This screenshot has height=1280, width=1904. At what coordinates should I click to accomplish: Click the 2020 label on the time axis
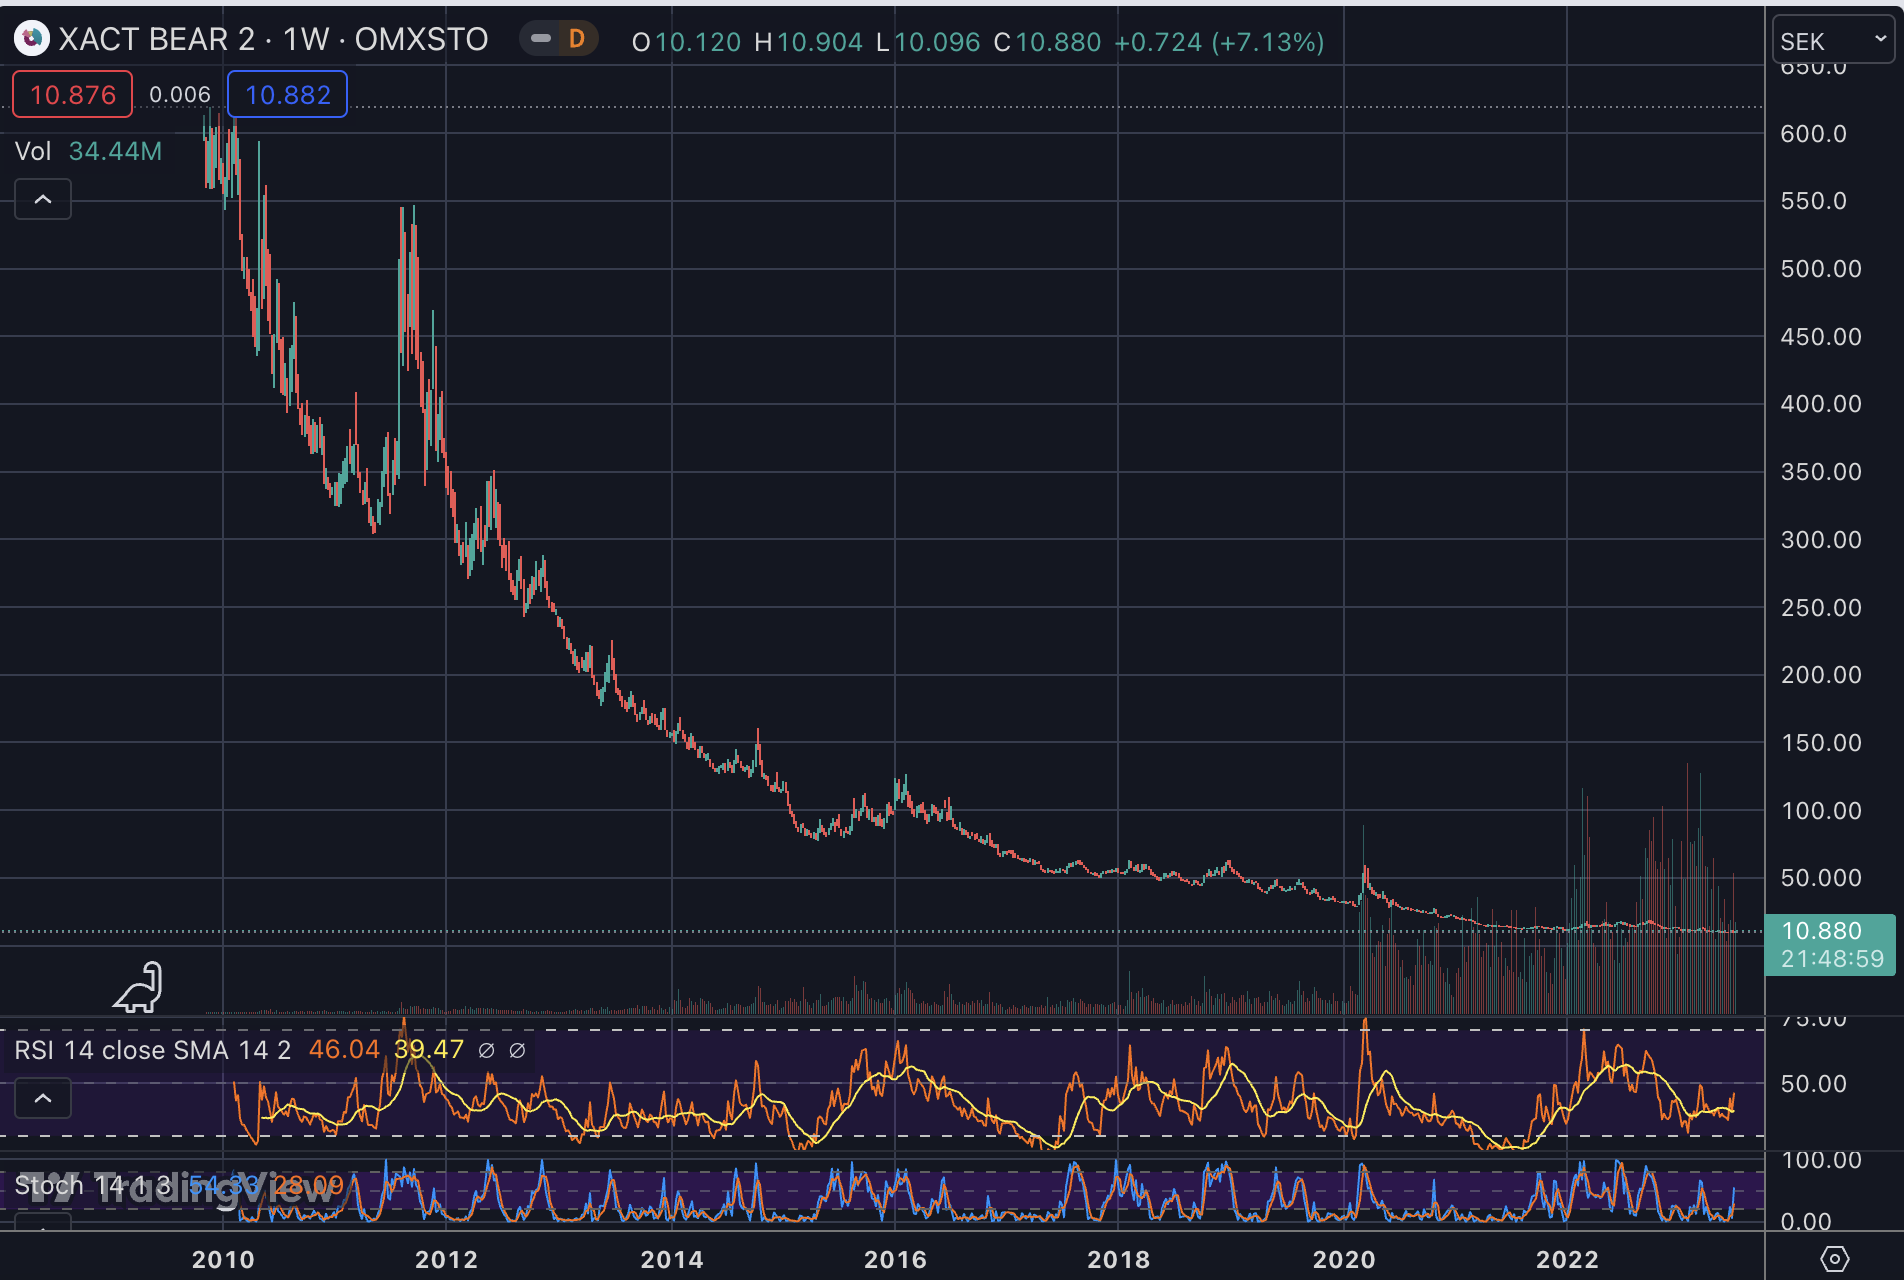coord(1344,1260)
